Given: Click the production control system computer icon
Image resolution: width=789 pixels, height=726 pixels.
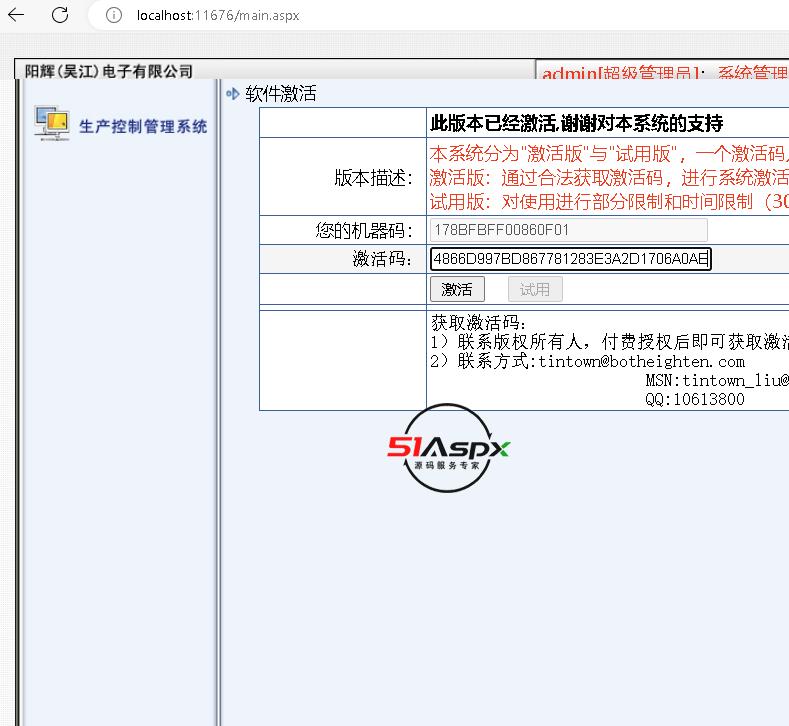Looking at the screenshot, I should point(52,123).
